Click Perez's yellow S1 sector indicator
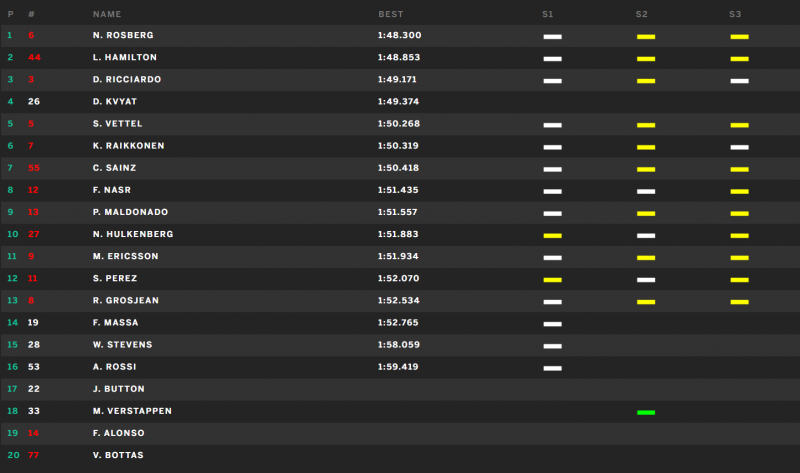The image size is (800, 473). [553, 280]
